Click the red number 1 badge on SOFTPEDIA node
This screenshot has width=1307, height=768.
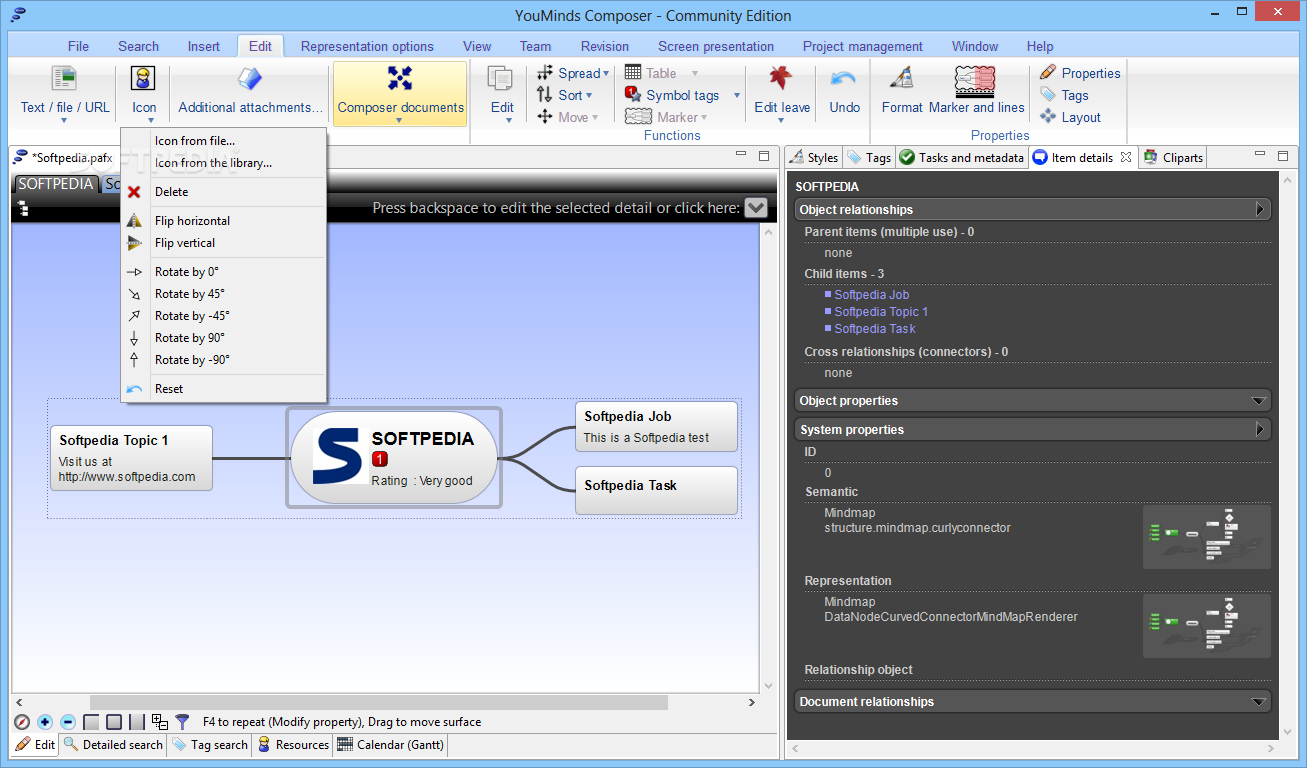(x=380, y=459)
